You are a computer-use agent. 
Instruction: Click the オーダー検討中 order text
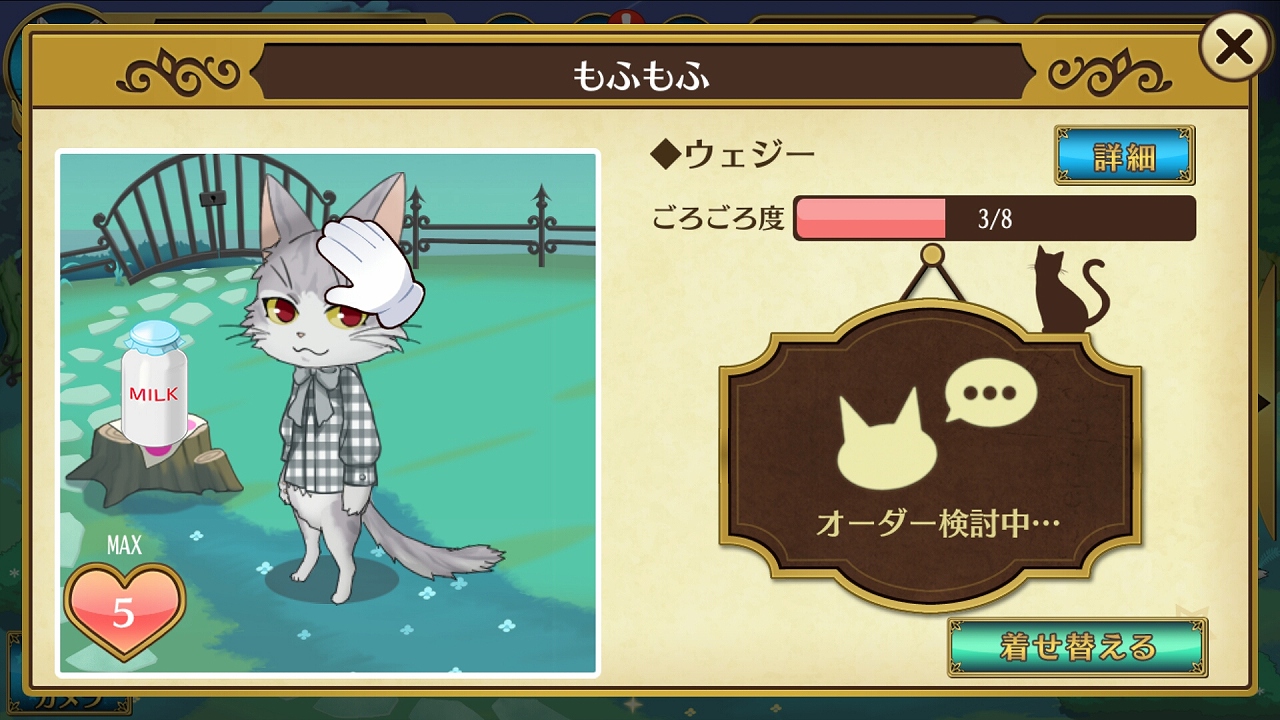coord(936,522)
